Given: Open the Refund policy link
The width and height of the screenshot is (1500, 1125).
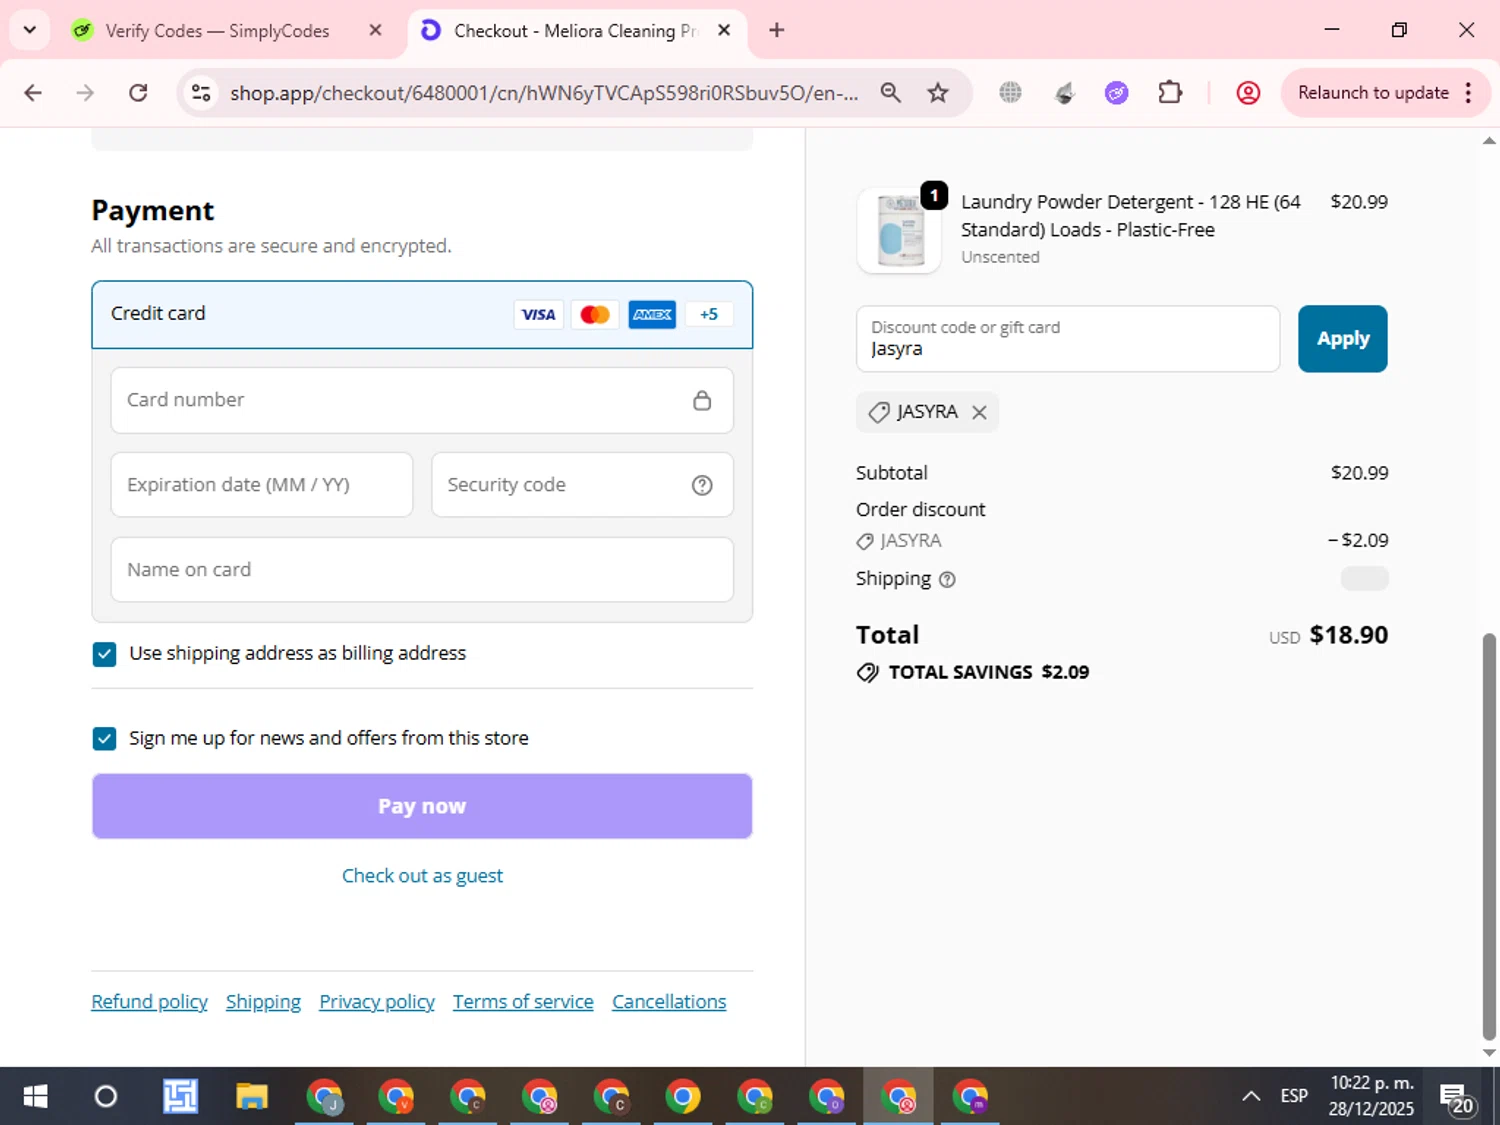Looking at the screenshot, I should point(149,1002).
